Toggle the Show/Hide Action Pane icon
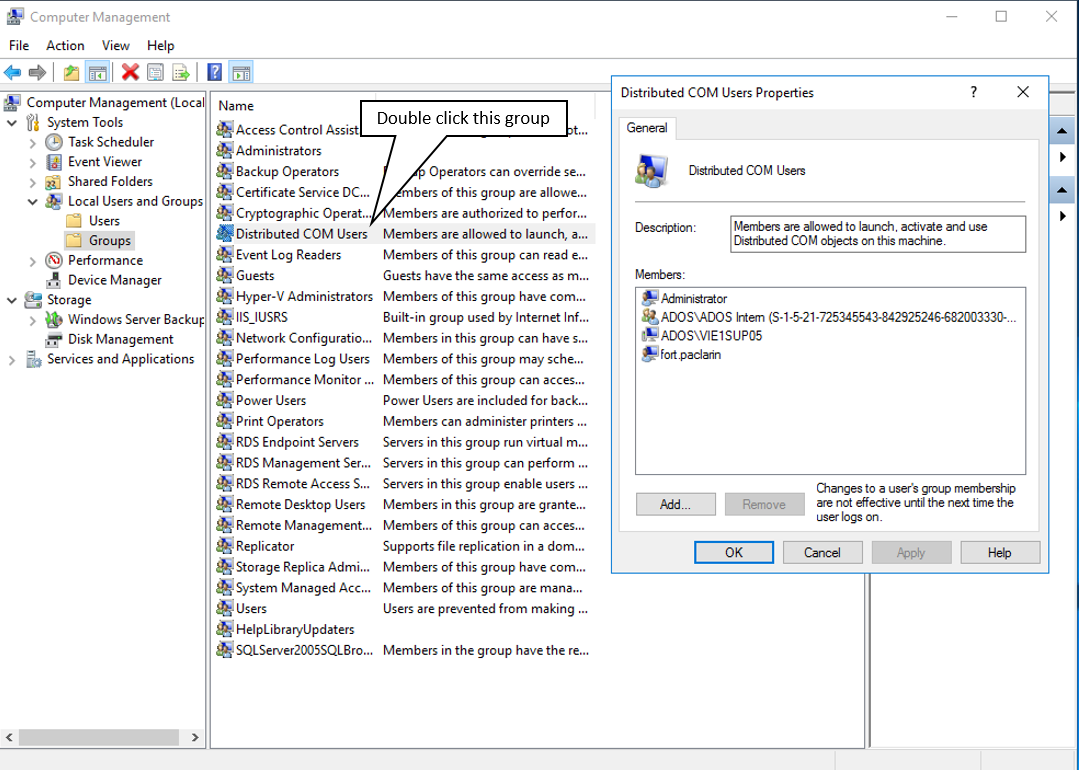 coord(240,72)
